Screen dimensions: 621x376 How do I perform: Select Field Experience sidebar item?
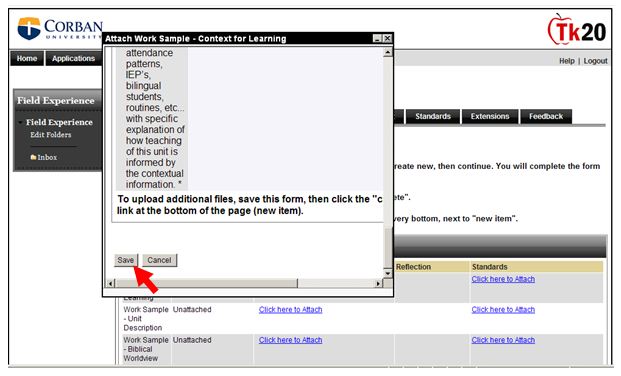tap(59, 122)
